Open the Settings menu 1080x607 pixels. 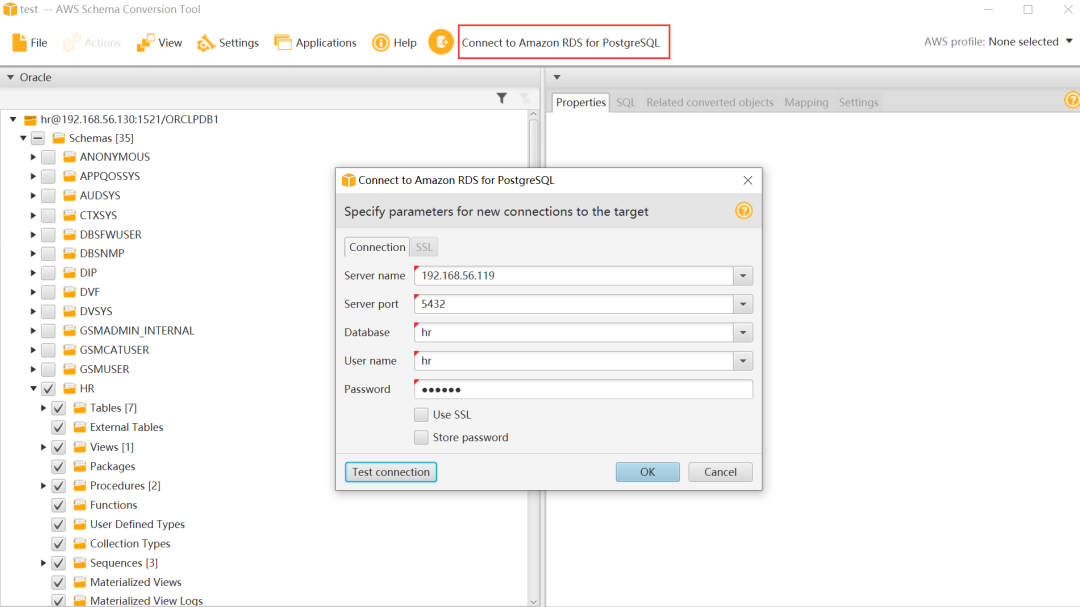(227, 43)
